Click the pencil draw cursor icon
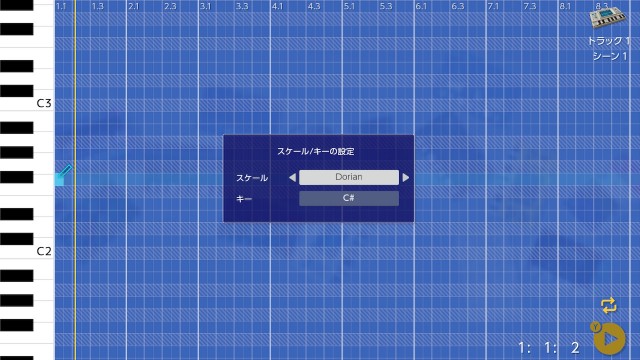 coord(66,171)
